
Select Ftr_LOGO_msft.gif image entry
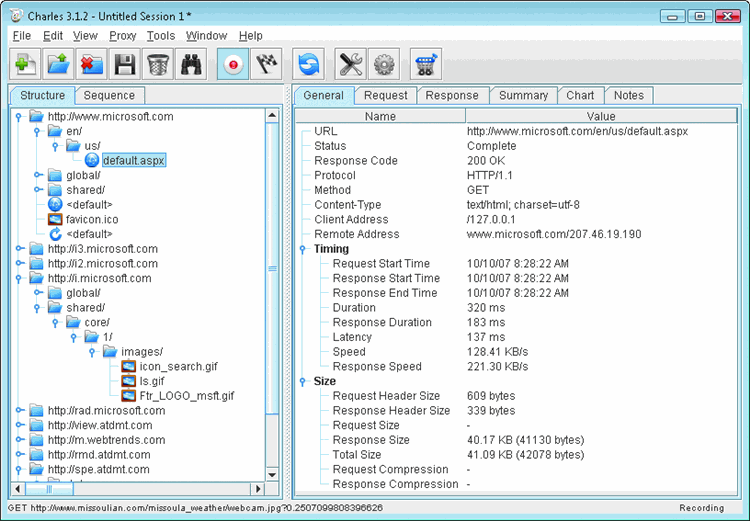click(187, 396)
